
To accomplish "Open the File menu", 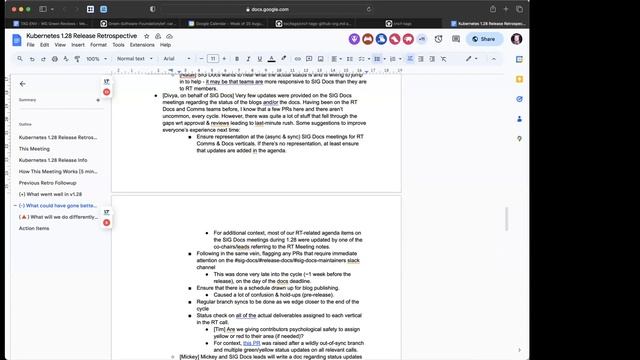I will tap(31, 45).
